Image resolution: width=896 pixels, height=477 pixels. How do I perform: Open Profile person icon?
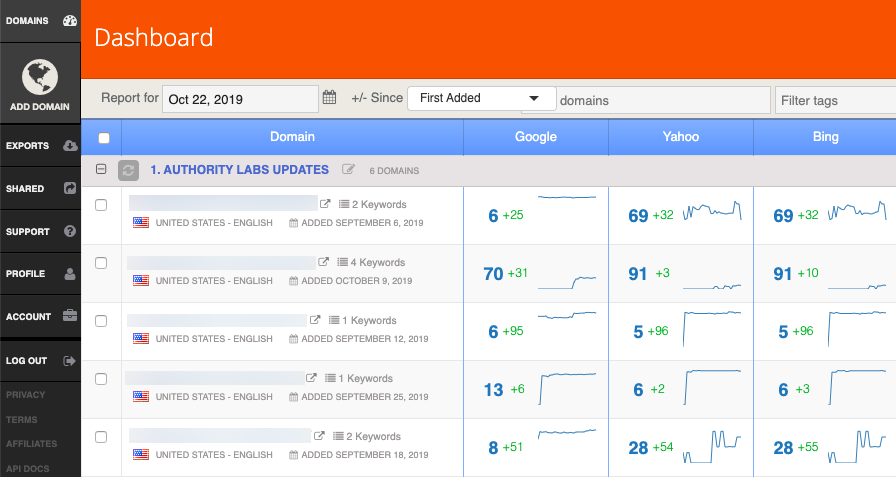(70, 274)
